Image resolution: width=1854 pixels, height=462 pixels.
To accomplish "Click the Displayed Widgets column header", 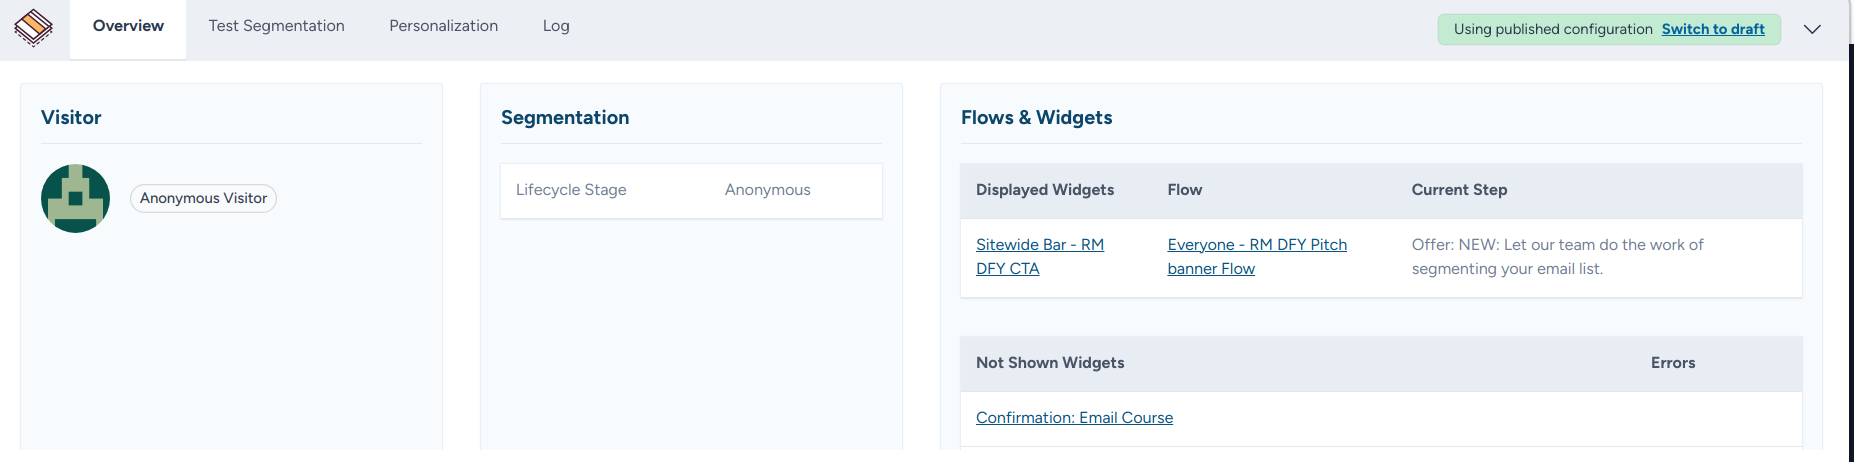I will tap(1044, 190).
